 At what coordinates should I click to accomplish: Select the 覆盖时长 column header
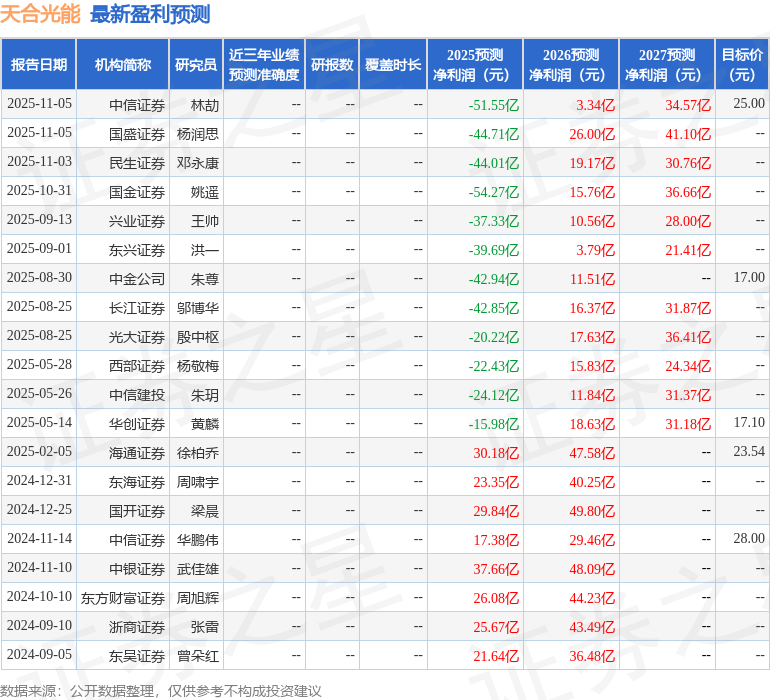pyautogui.click(x=393, y=65)
